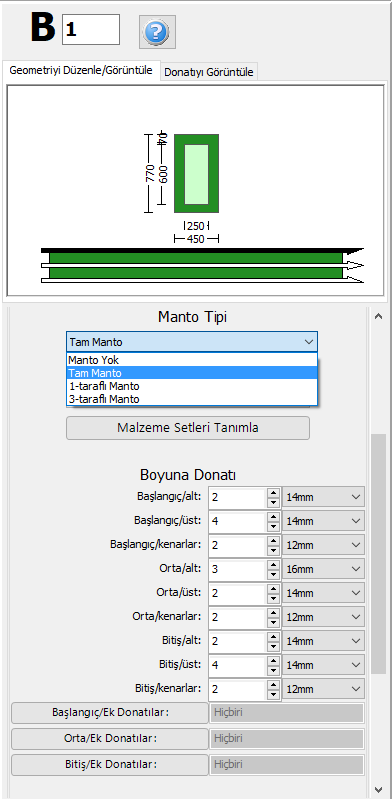Viewport: 392px width, 799px height.
Task: Open the blue question mark help icon
Action: [158, 32]
